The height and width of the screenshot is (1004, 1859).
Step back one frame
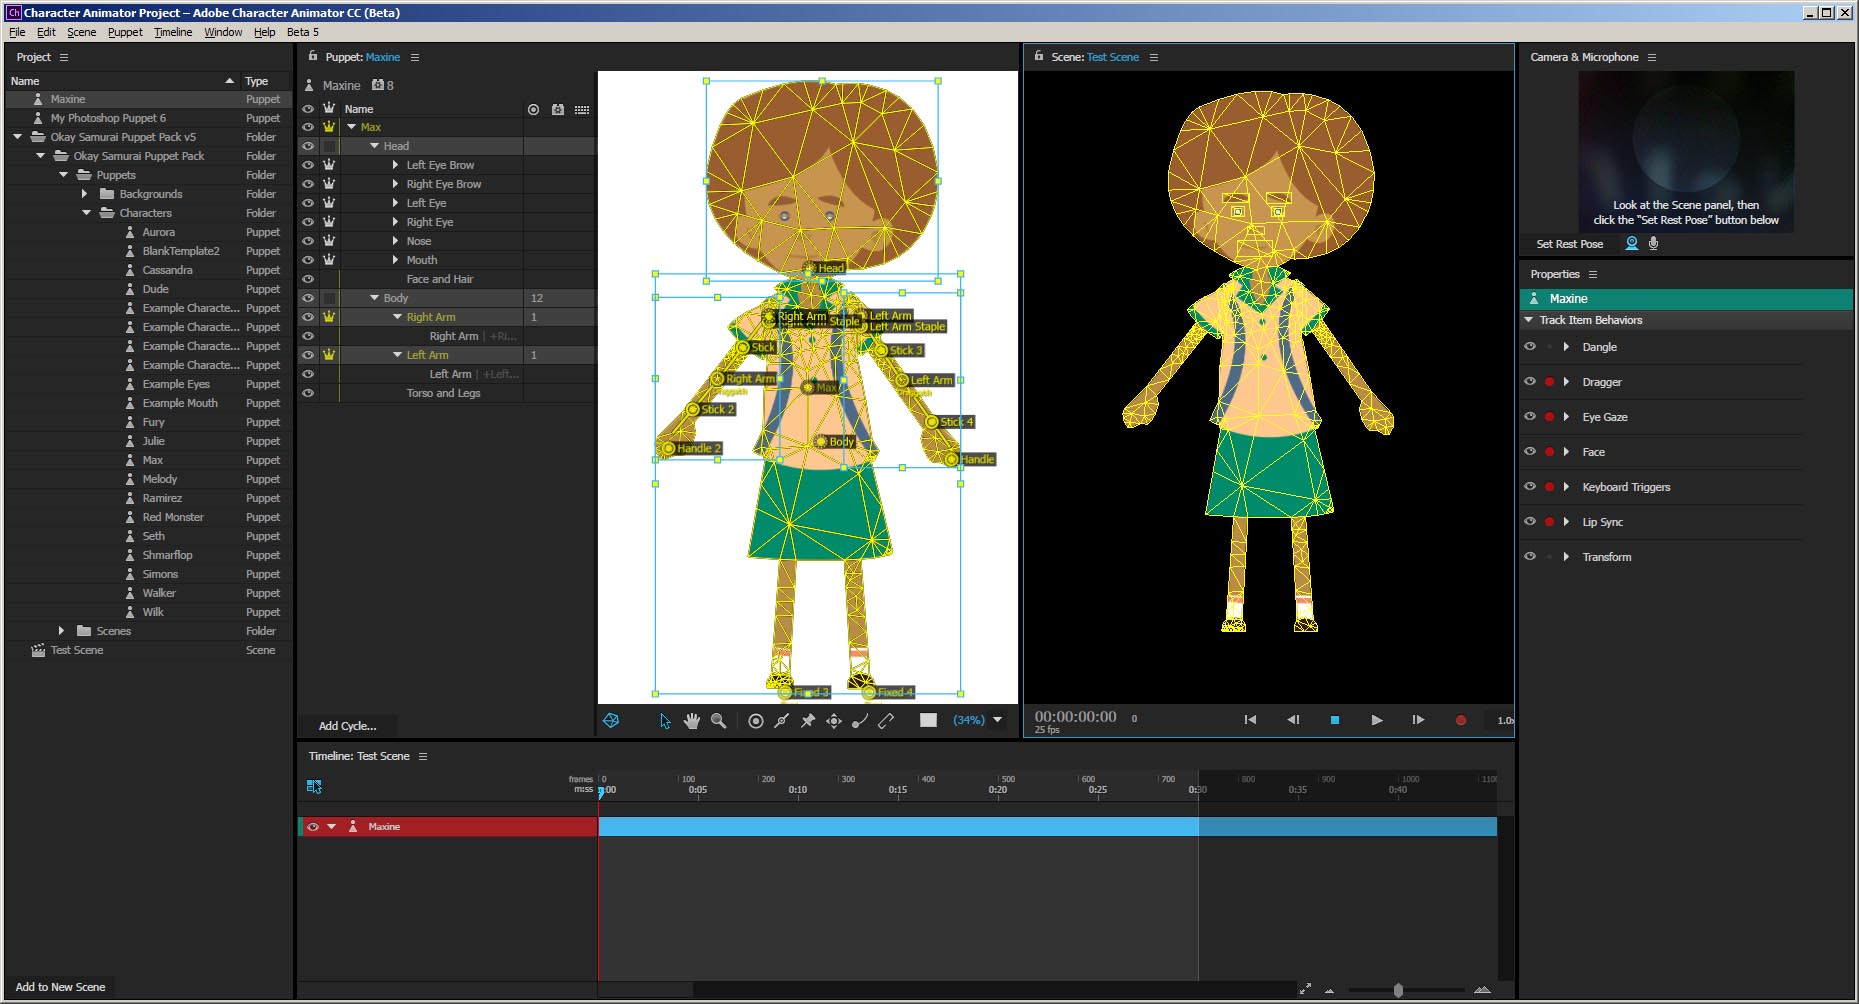coord(1293,719)
